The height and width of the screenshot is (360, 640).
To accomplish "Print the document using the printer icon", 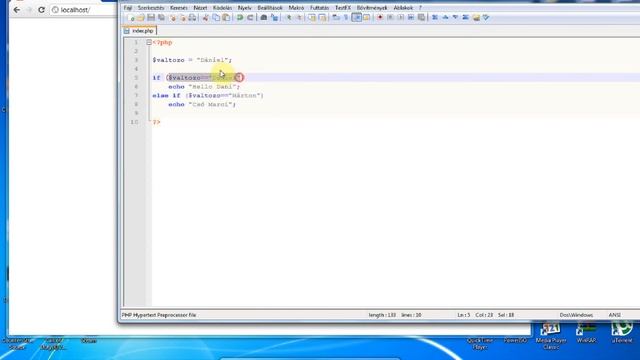I will (192, 18).
